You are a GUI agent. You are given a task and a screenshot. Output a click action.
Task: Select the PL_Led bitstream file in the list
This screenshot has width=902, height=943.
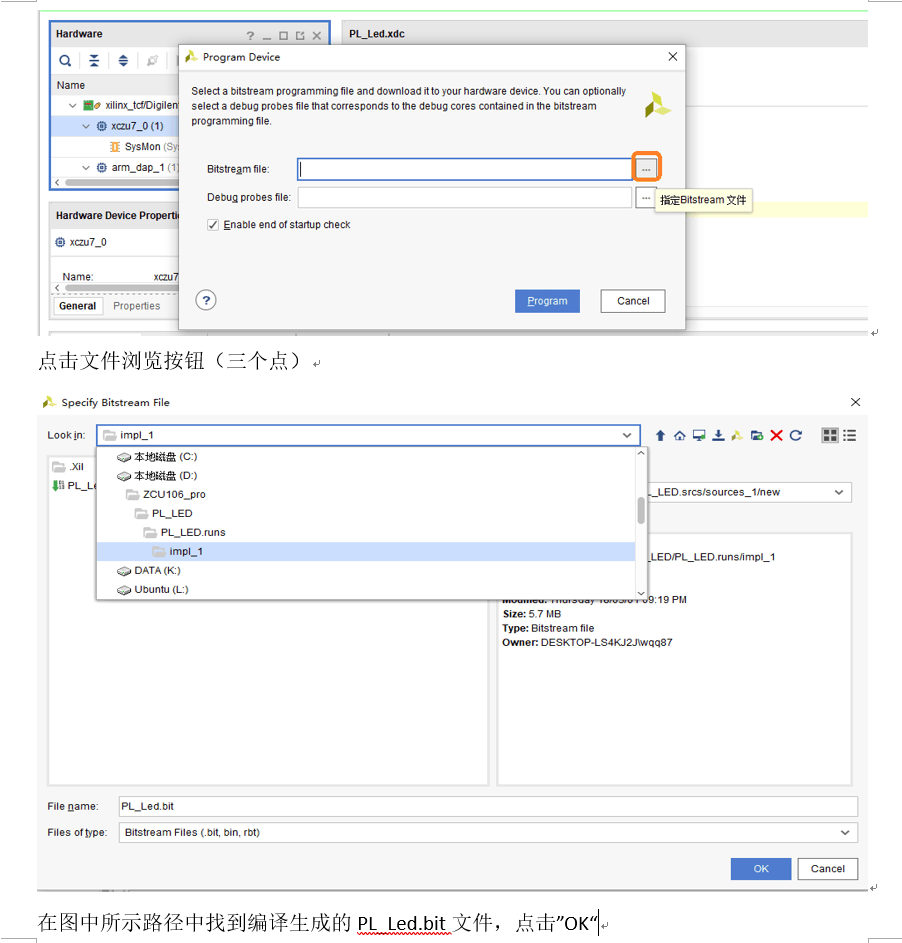pyautogui.click(x=74, y=485)
